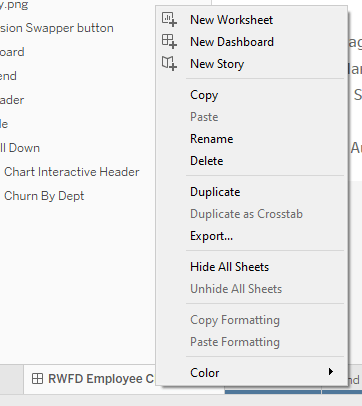Hide All Sheets from menu
The height and width of the screenshot is (406, 362).
[251, 267]
